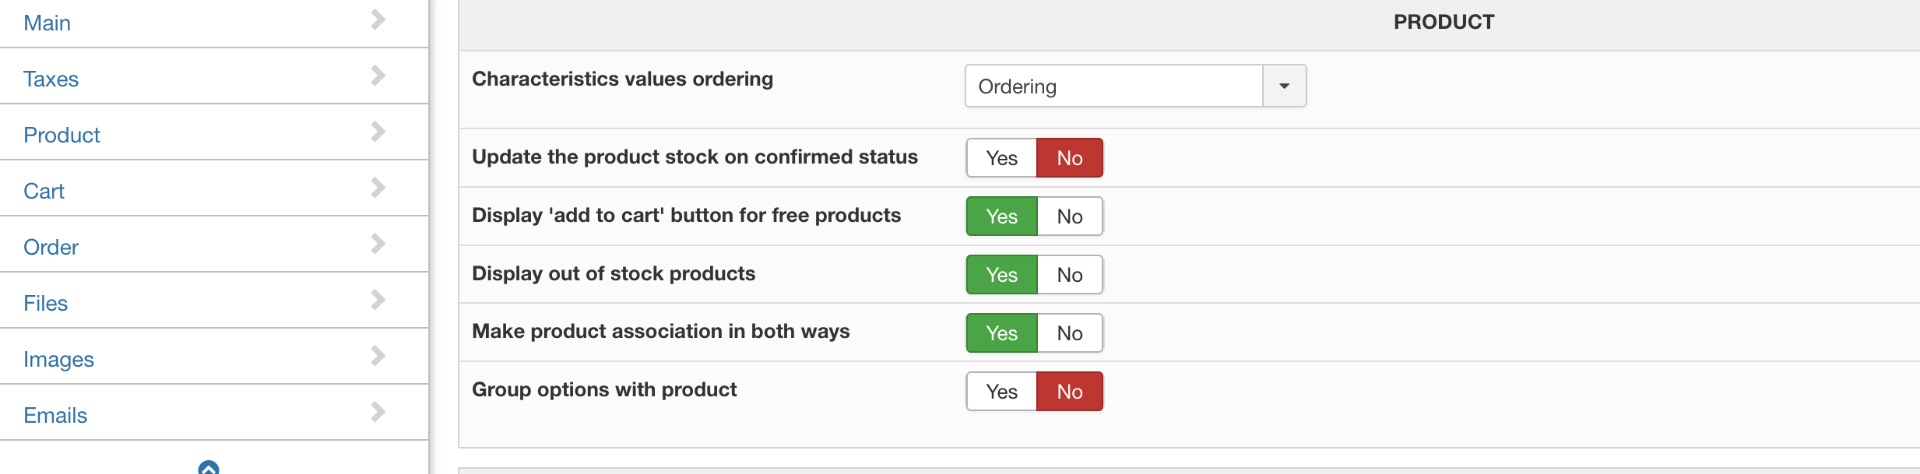Viewport: 1920px width, 474px height.
Task: Open the Emails settings link
Action: [55, 415]
